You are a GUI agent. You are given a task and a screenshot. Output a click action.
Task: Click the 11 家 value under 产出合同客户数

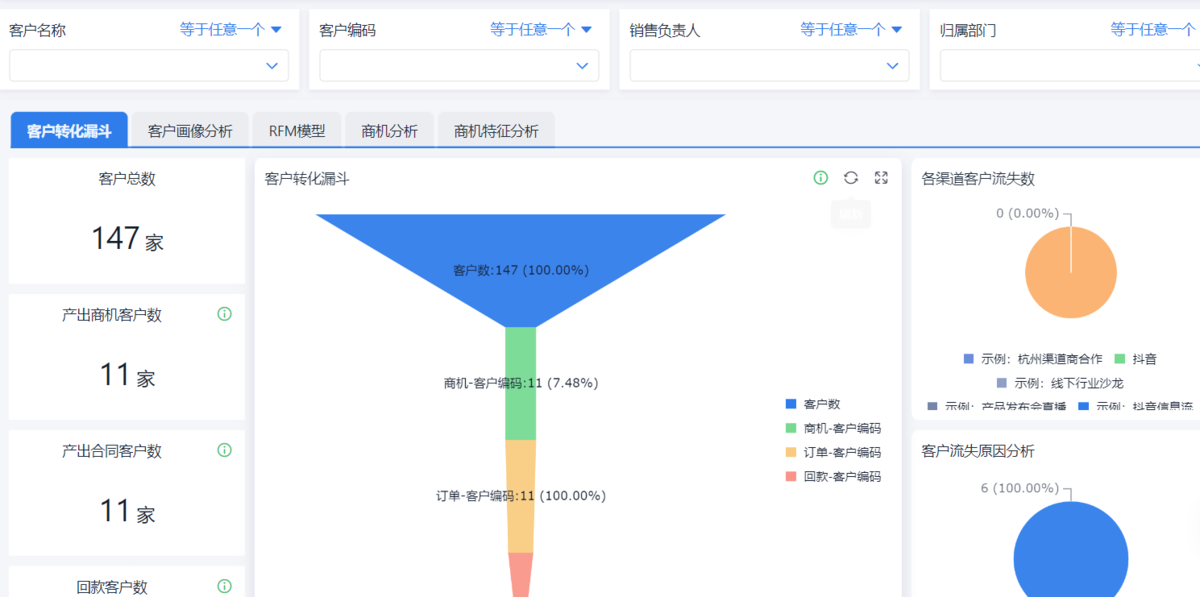(x=127, y=511)
